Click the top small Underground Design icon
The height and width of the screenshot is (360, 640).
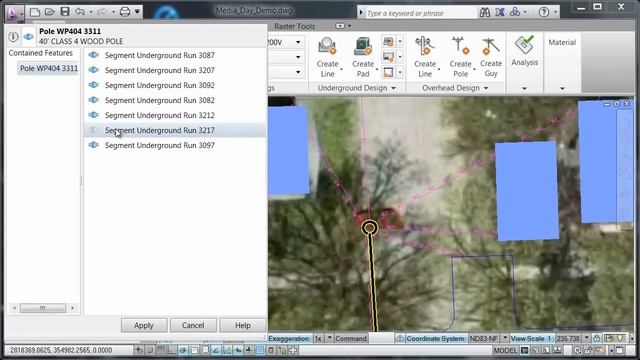[388, 42]
